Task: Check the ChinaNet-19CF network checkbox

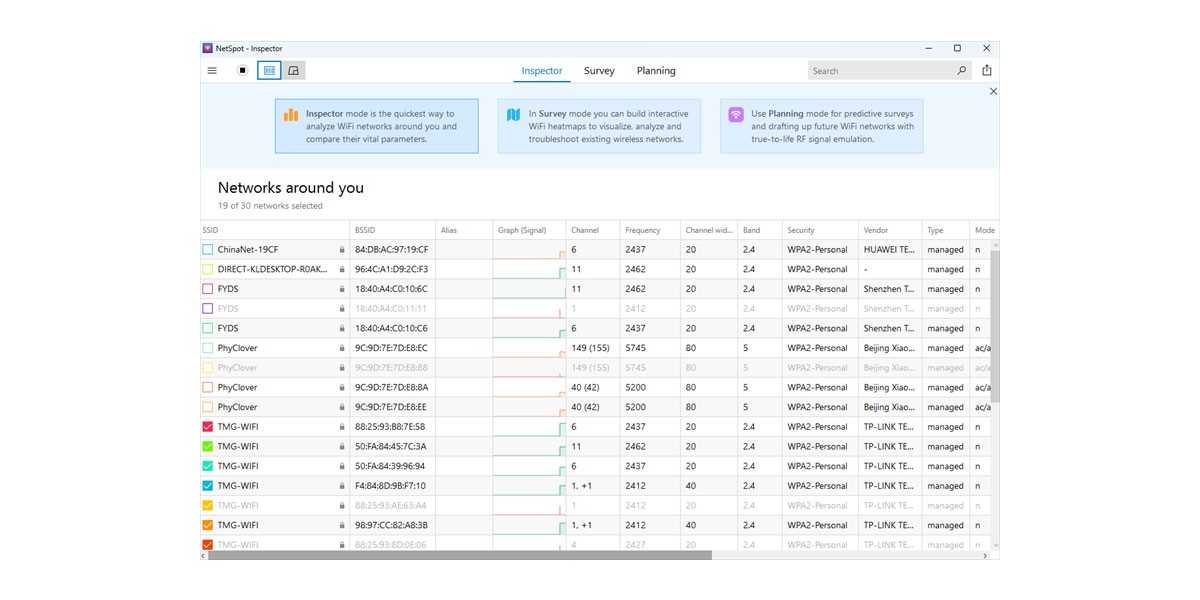Action: point(208,250)
